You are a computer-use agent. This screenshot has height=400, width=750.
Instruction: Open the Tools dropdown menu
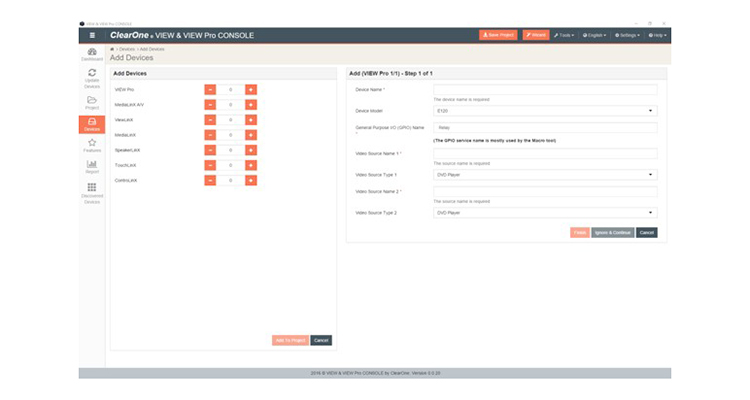[564, 35]
